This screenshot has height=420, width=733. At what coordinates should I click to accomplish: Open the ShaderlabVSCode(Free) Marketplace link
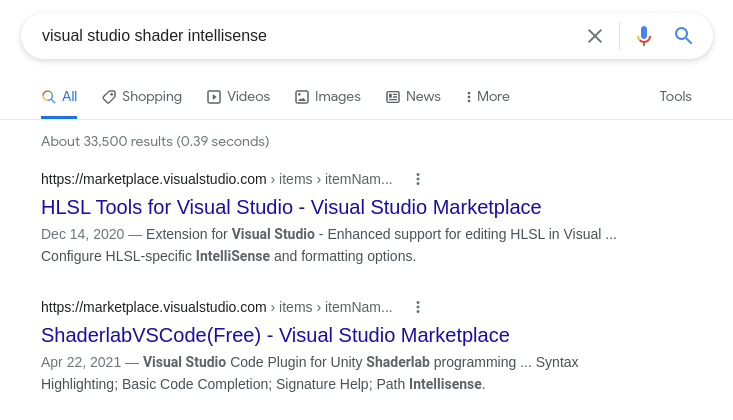coord(275,335)
